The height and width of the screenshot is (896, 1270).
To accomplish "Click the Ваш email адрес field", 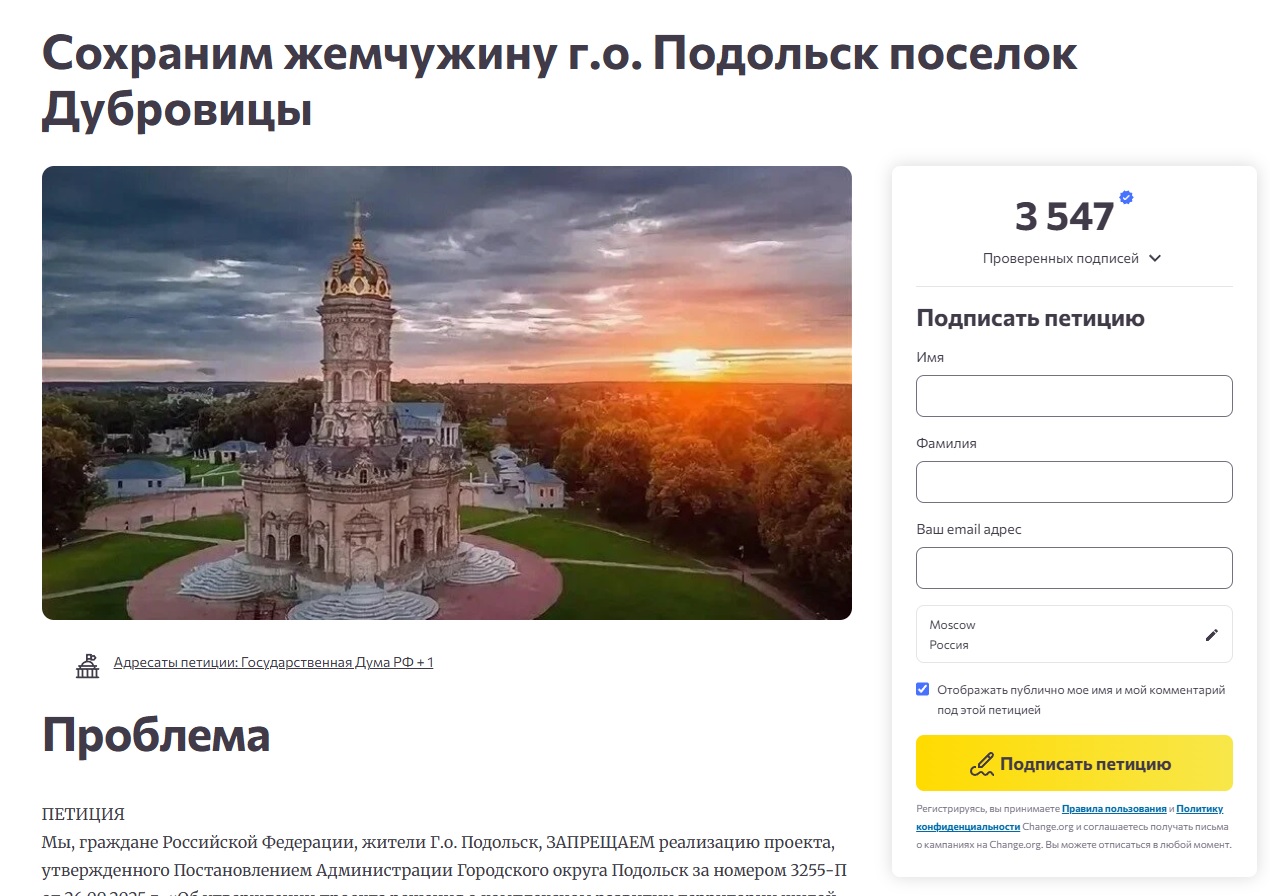I will tap(1074, 568).
